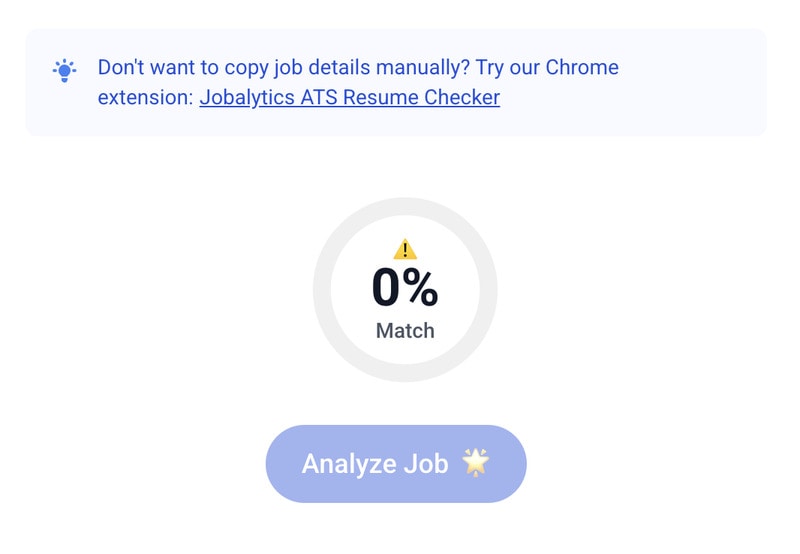Click the word "Jobalytics" in the link
Image resolution: width=800 pixels, height=554 pixels.
[247, 98]
